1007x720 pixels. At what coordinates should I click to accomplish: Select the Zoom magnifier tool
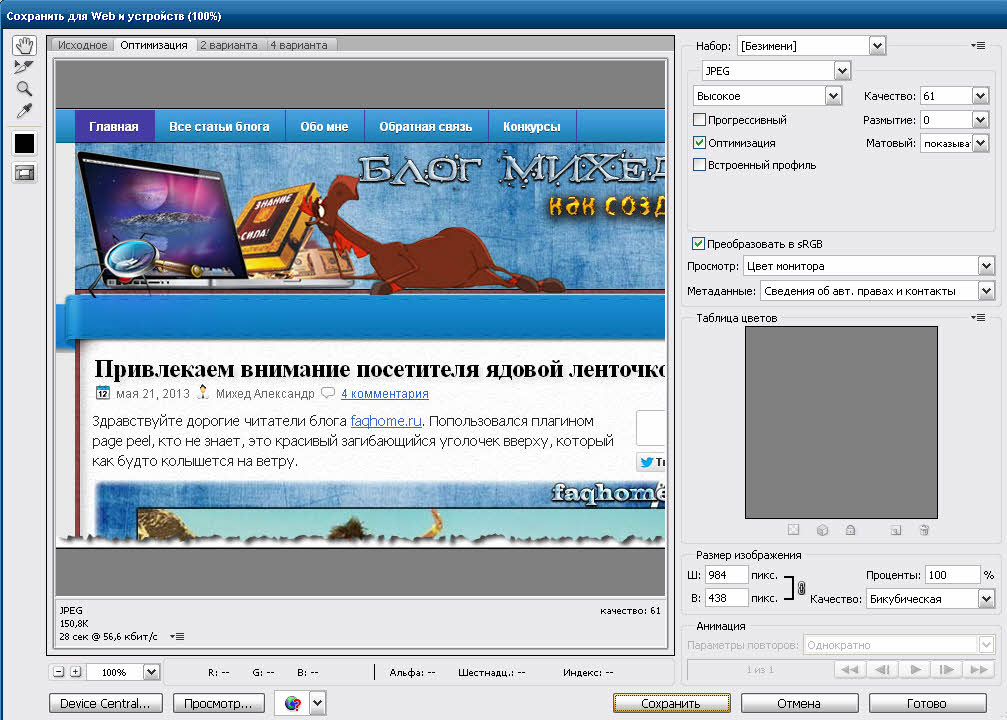(x=24, y=88)
